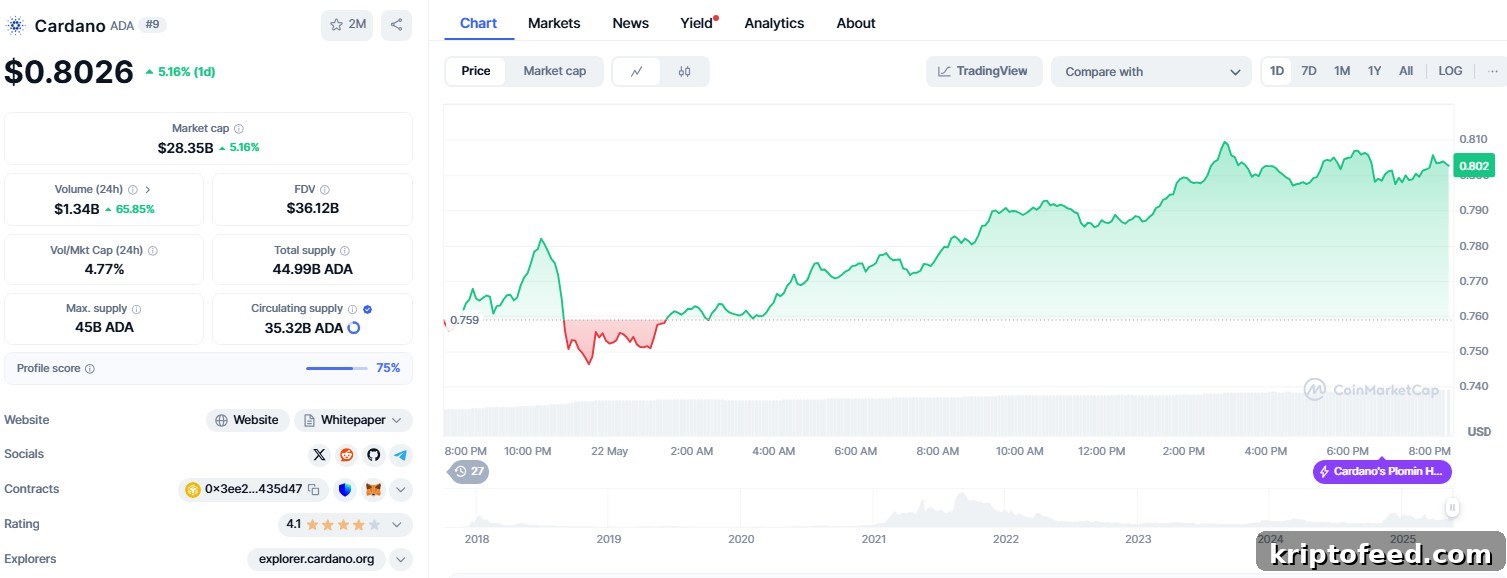
Task: Open the About tab
Action: coord(856,23)
